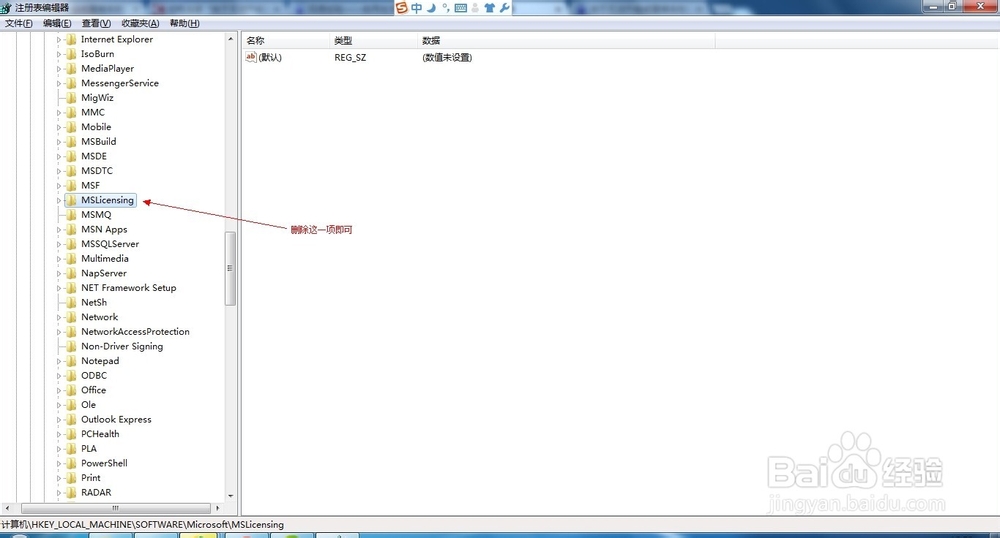This screenshot has width=1000, height=538.
Task: Select the Non-Driver Signing registry key
Action: (122, 346)
